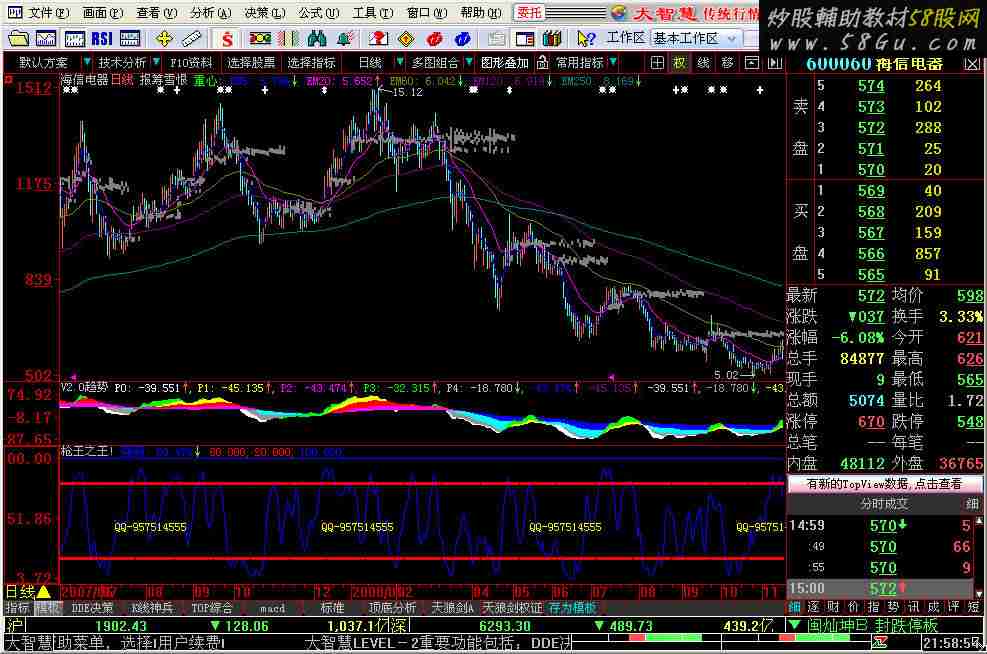Click the F10资料 button
Viewport: 987px width, 654px height.
(191, 63)
